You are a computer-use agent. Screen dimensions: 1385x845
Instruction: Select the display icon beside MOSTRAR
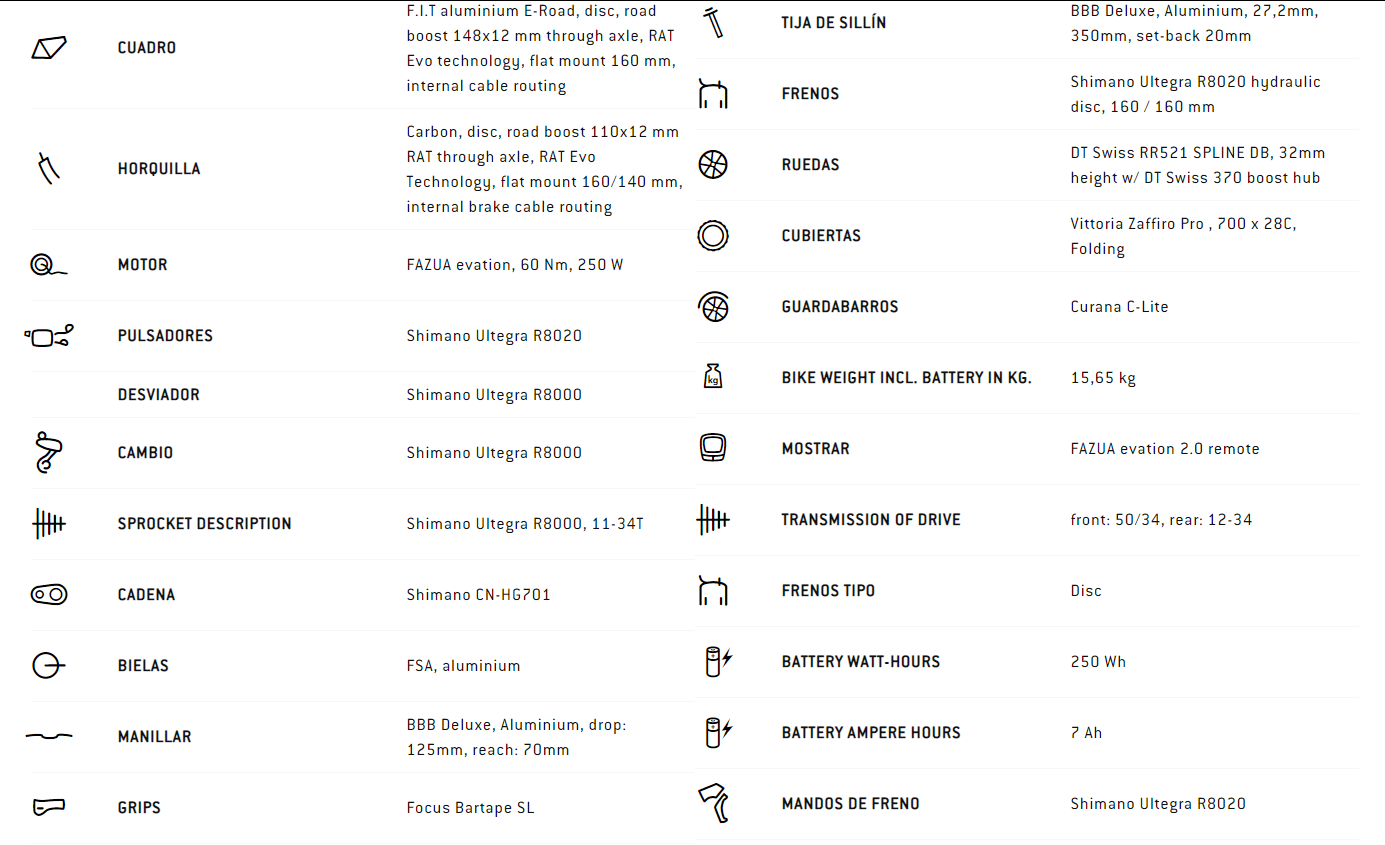point(713,448)
